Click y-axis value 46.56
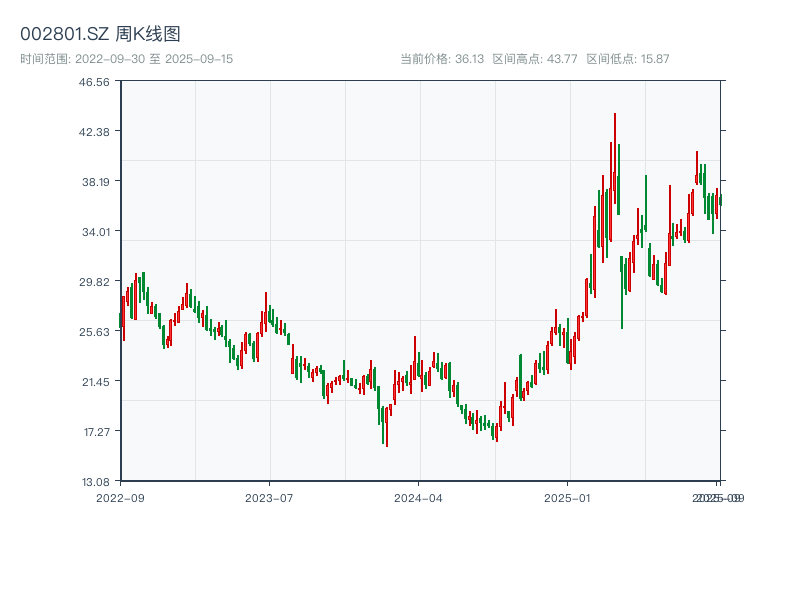This screenshot has width=800, height=600. [94, 82]
